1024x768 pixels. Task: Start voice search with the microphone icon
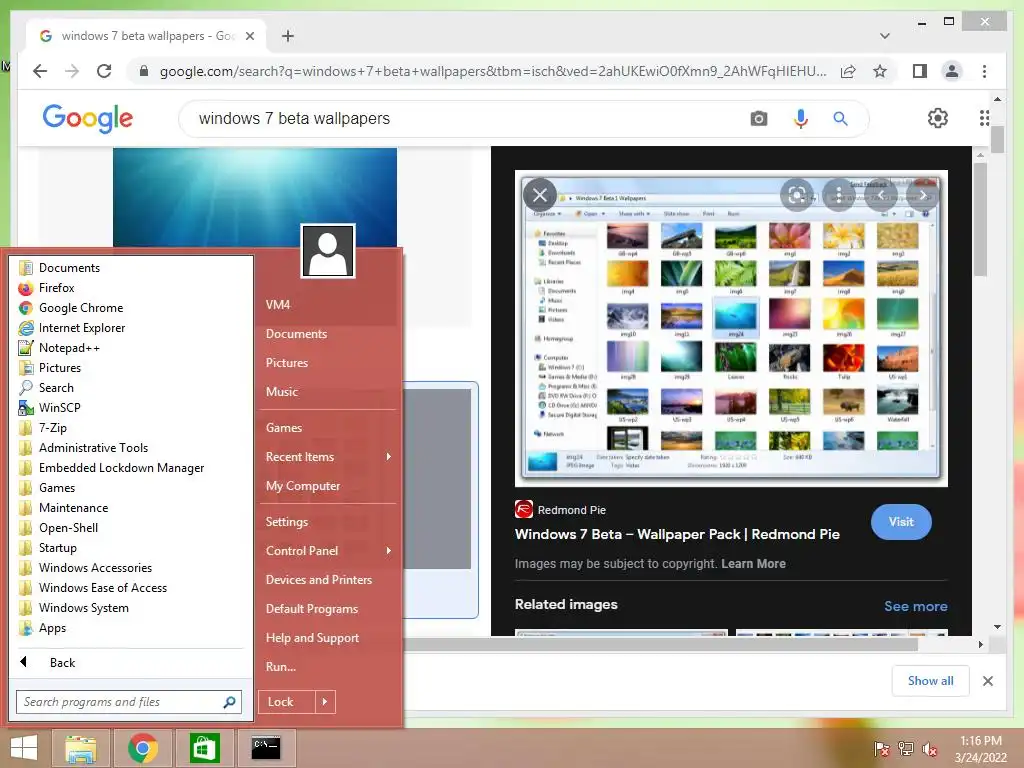801,119
